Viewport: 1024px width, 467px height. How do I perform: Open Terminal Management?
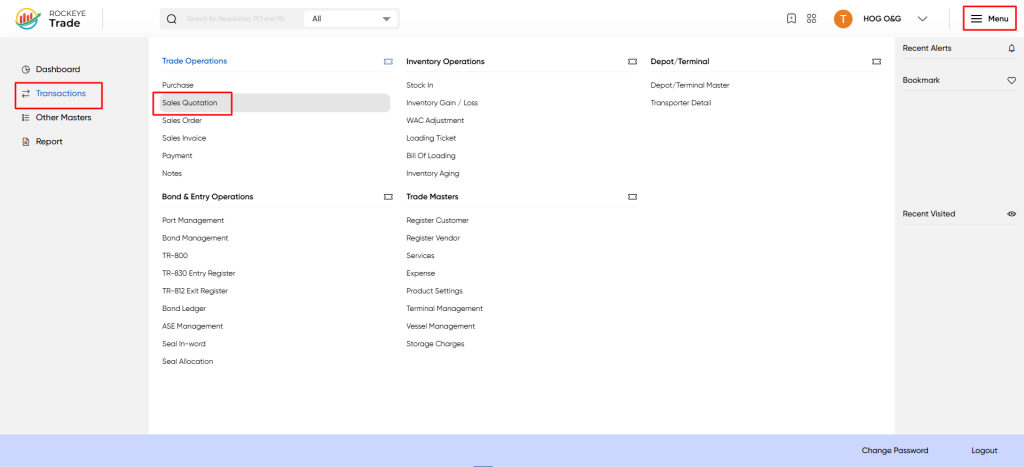(445, 309)
